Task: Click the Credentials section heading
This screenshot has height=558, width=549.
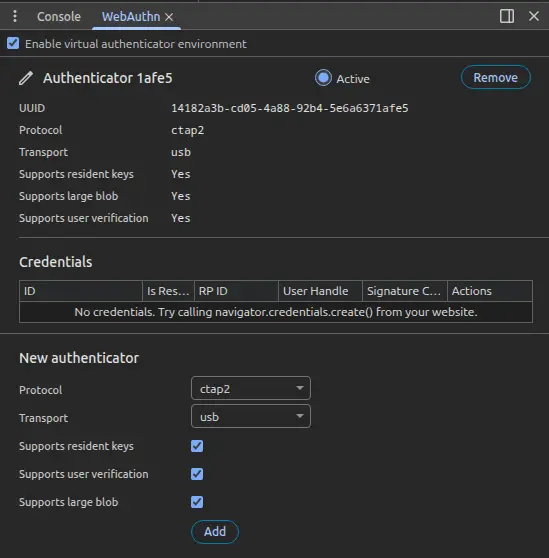Action: pos(56,262)
